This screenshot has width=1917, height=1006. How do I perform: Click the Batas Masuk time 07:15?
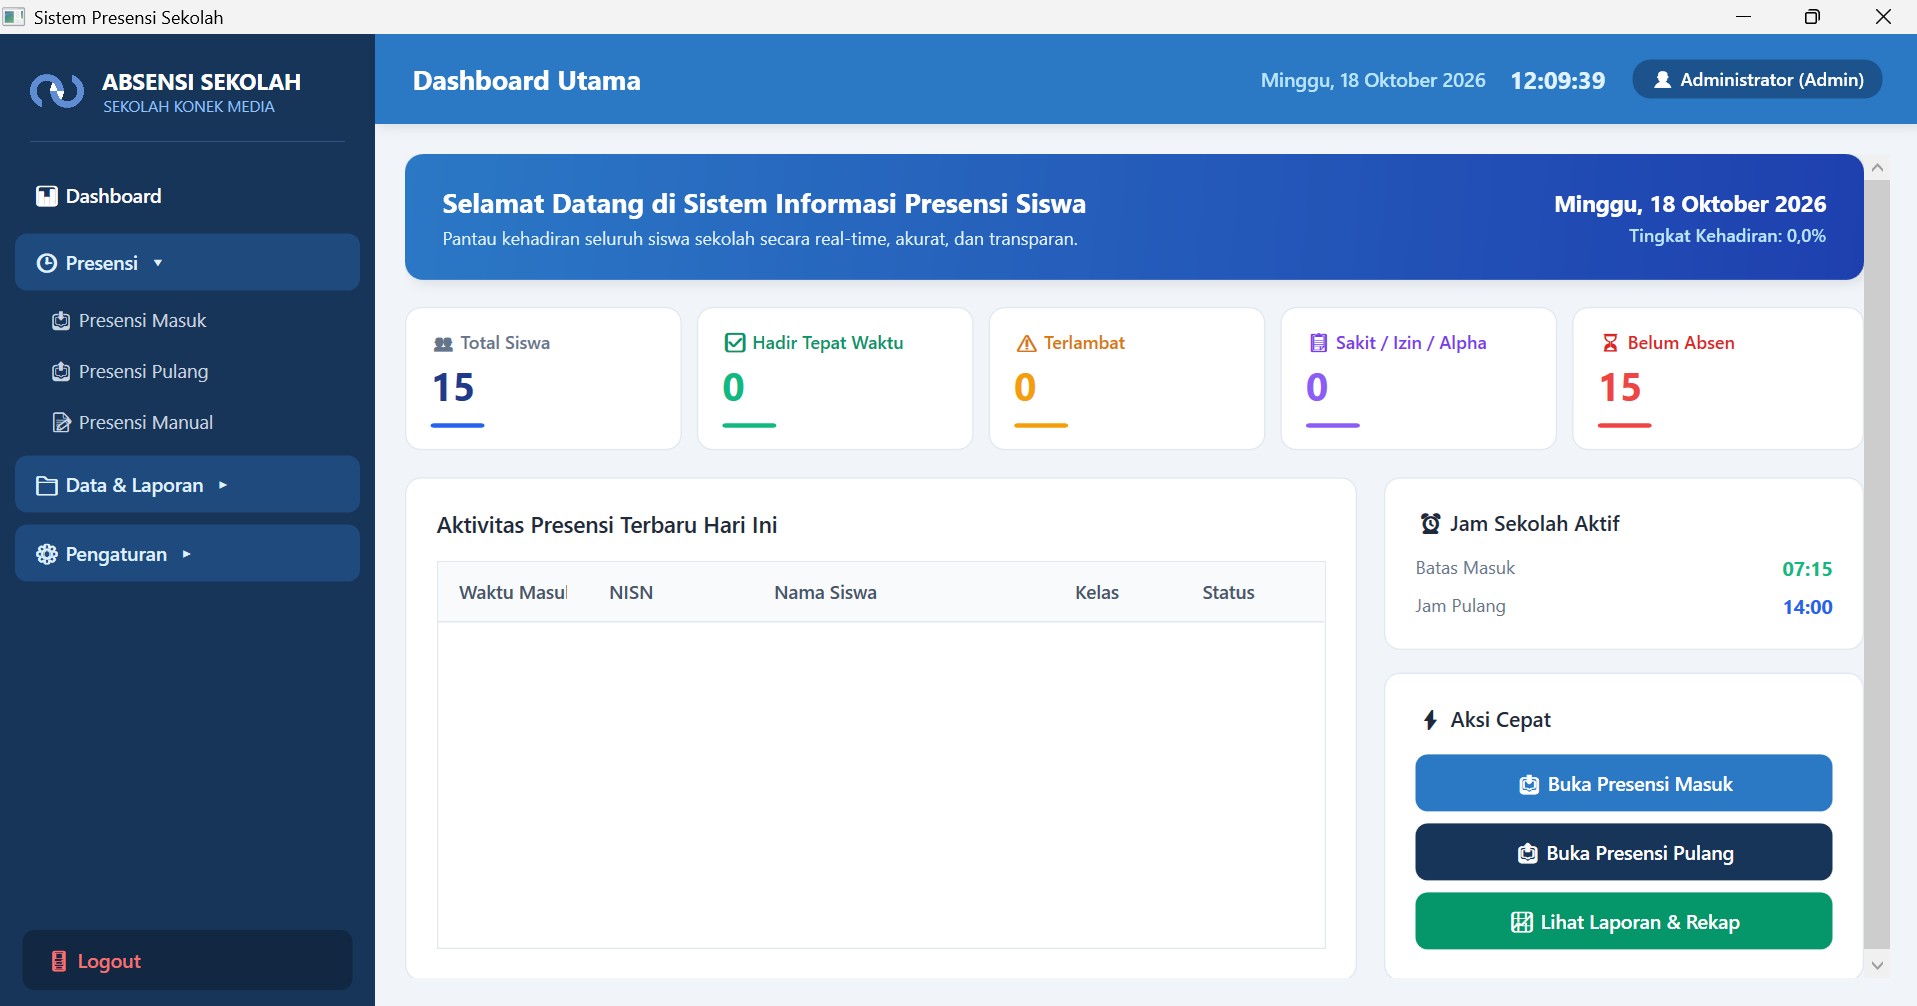(1807, 569)
